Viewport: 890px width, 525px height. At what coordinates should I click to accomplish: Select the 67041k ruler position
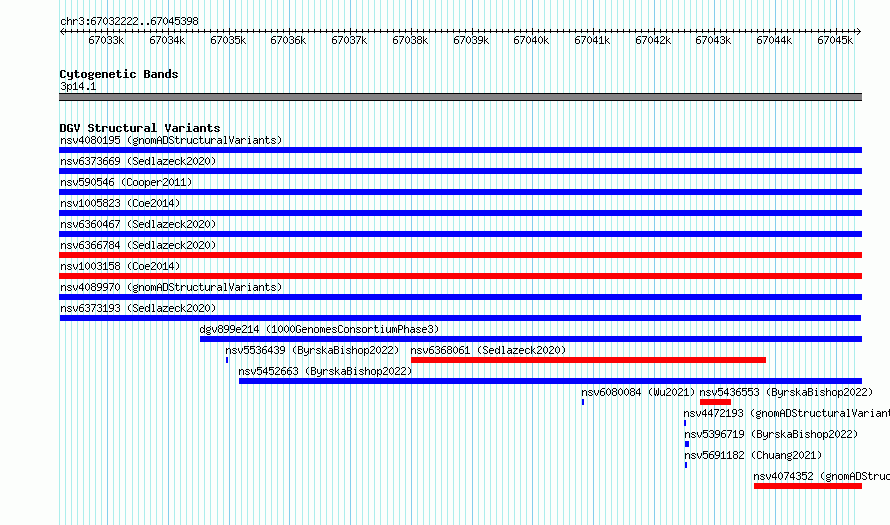(x=592, y=40)
